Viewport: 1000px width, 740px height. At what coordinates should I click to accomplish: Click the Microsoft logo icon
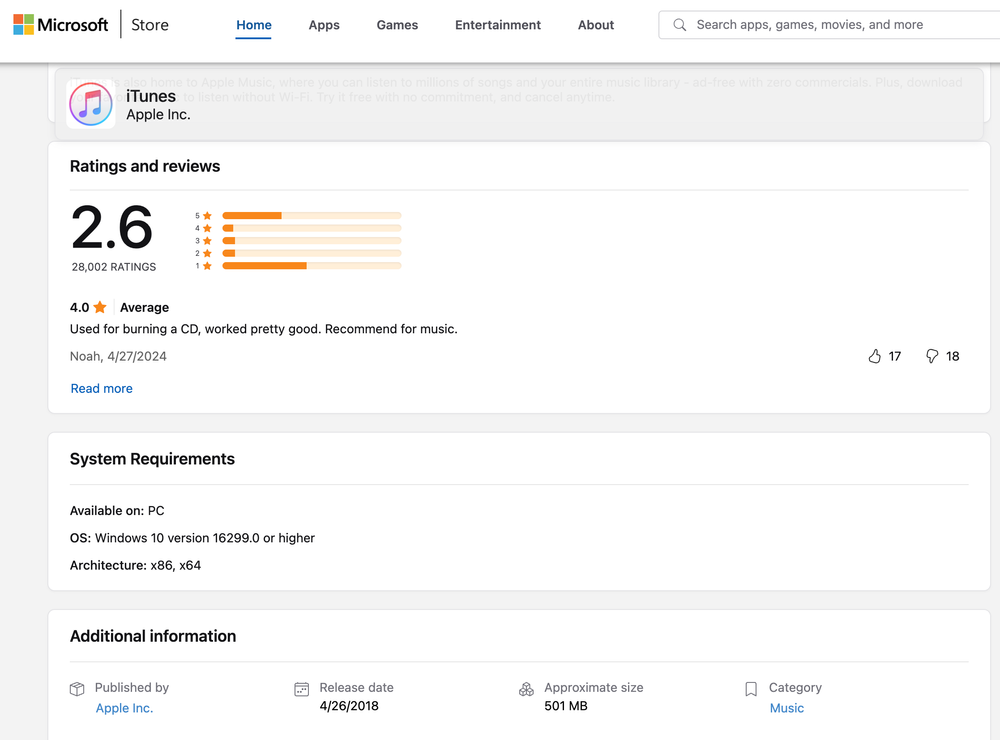(23, 25)
